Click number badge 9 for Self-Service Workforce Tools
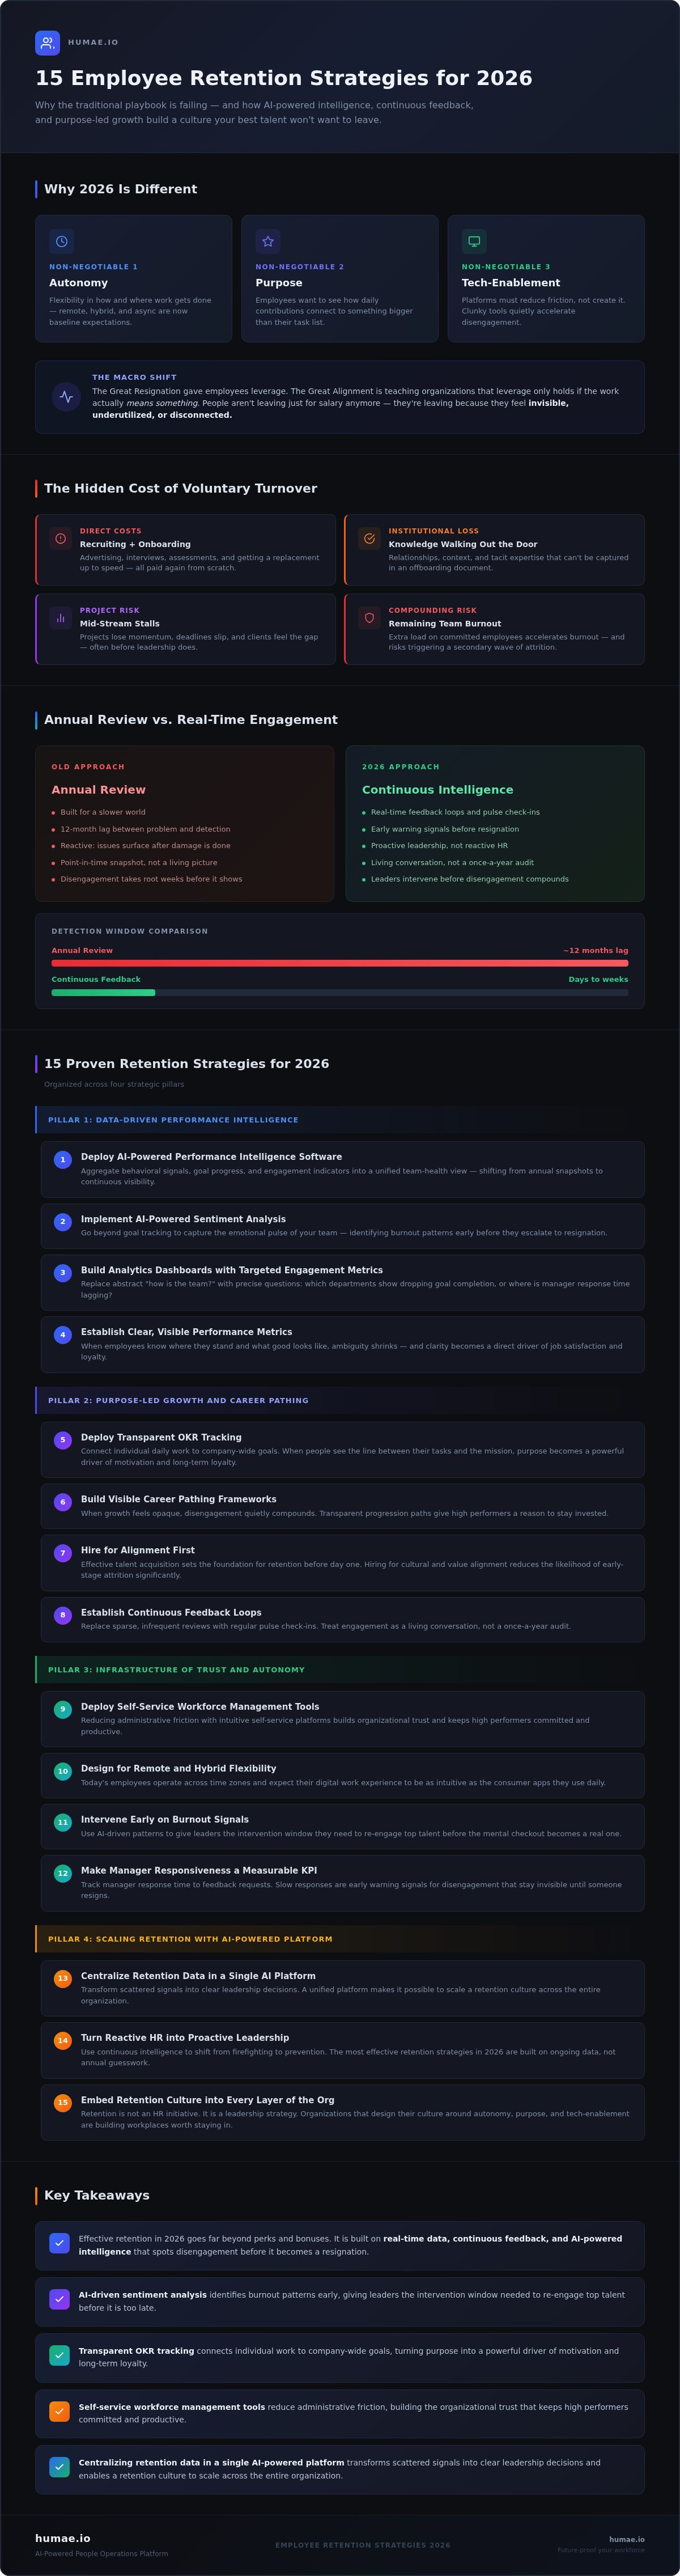The width and height of the screenshot is (680, 2576). coord(63,1709)
